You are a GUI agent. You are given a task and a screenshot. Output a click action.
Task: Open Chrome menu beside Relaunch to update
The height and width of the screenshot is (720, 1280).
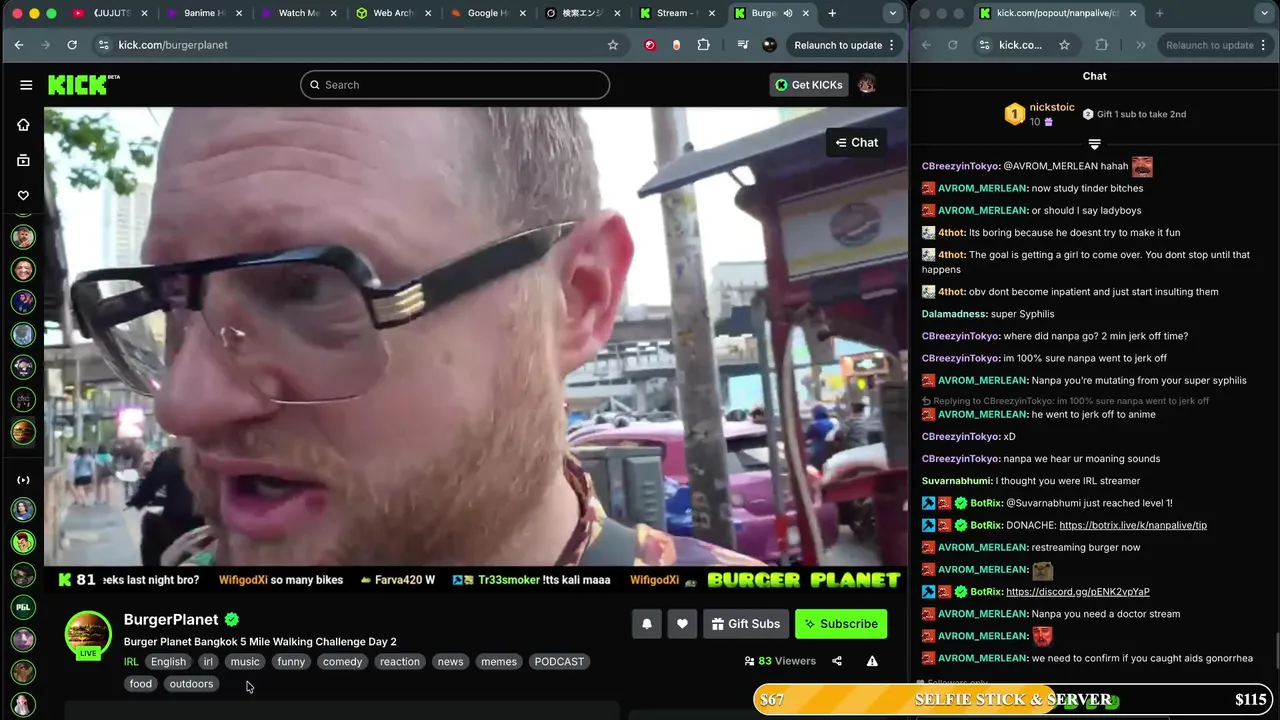892,45
